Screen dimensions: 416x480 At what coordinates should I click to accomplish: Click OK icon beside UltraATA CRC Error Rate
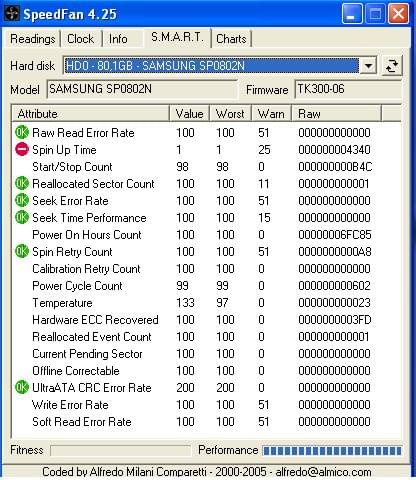tap(22, 387)
